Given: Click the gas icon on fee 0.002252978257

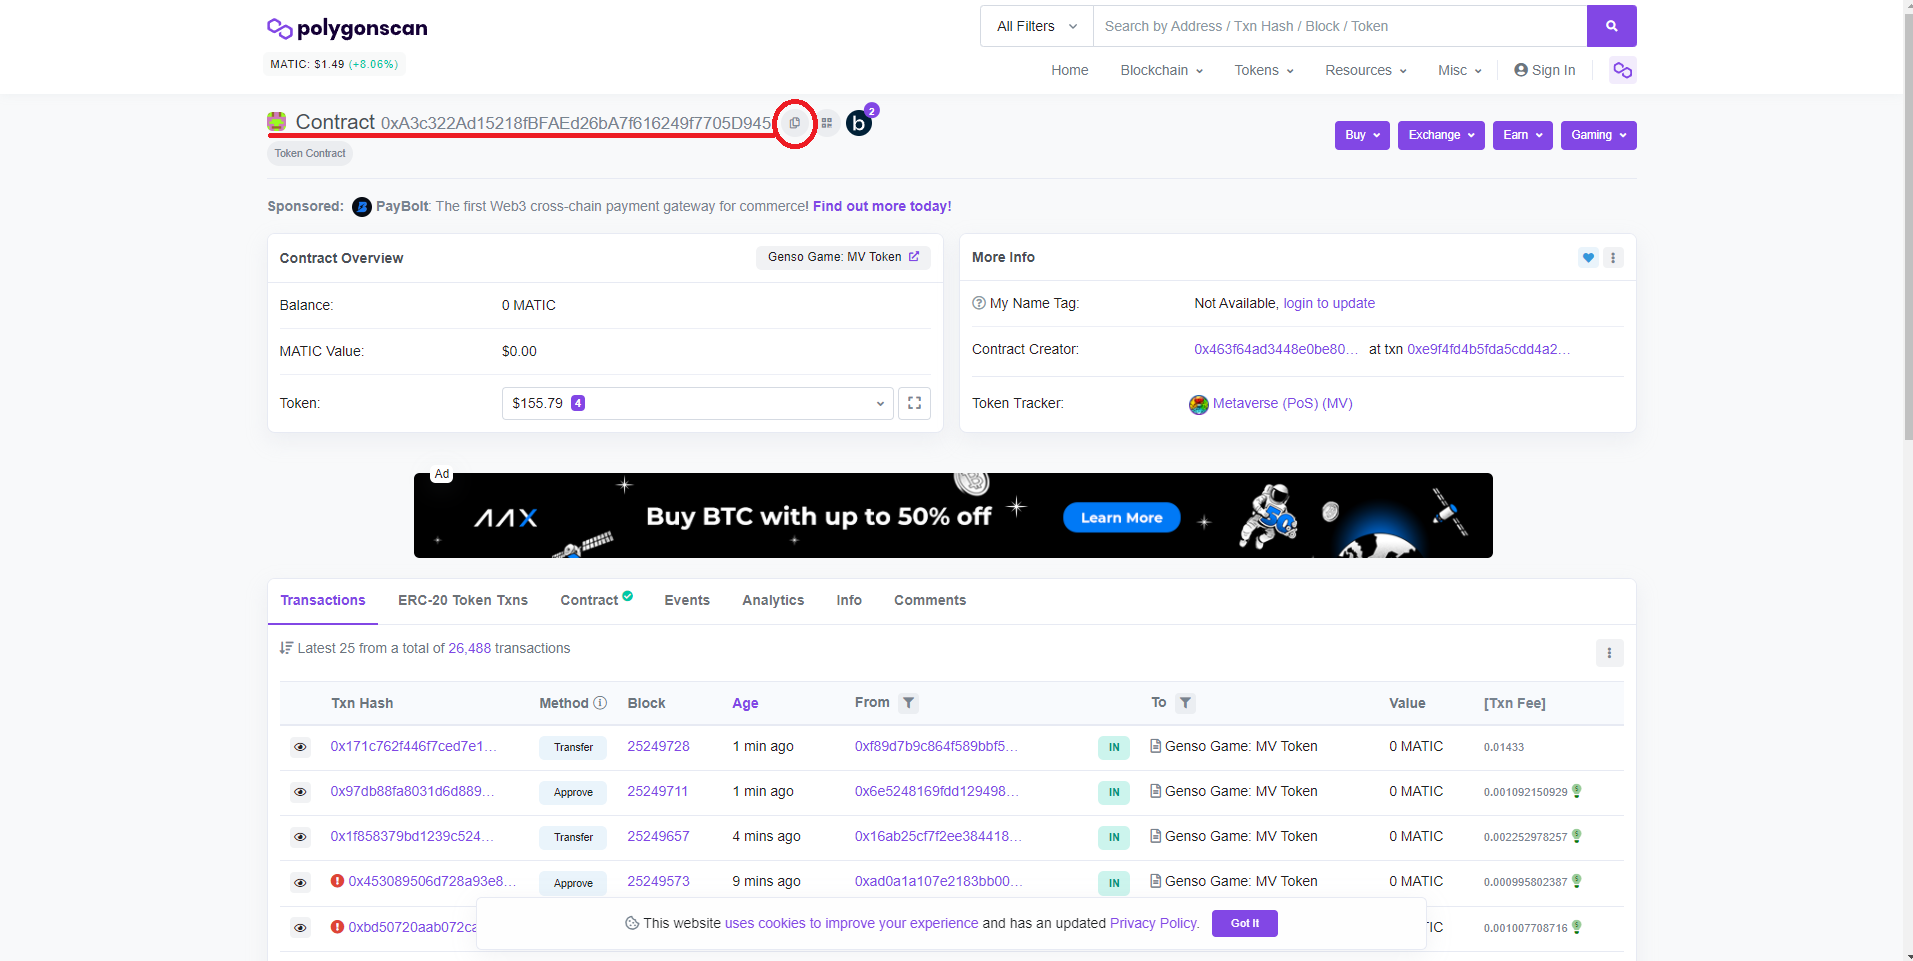Looking at the screenshot, I should pyautogui.click(x=1577, y=836).
